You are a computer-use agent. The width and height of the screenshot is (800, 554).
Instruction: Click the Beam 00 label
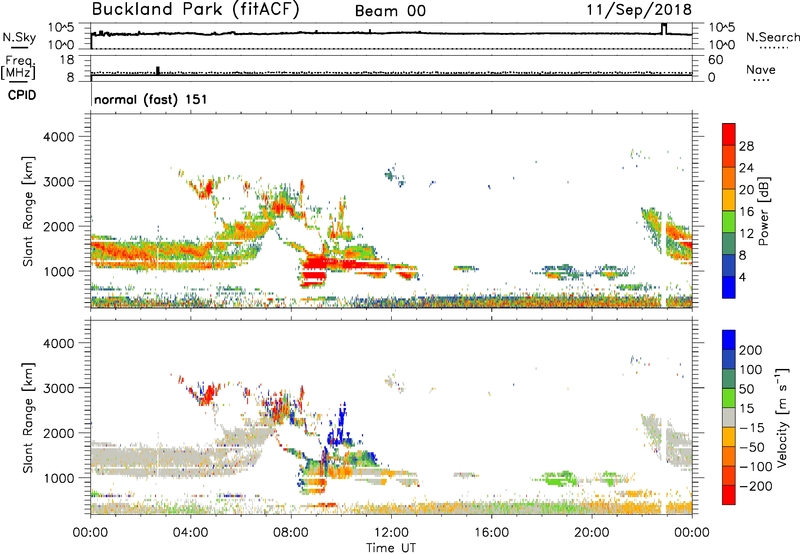pos(390,11)
